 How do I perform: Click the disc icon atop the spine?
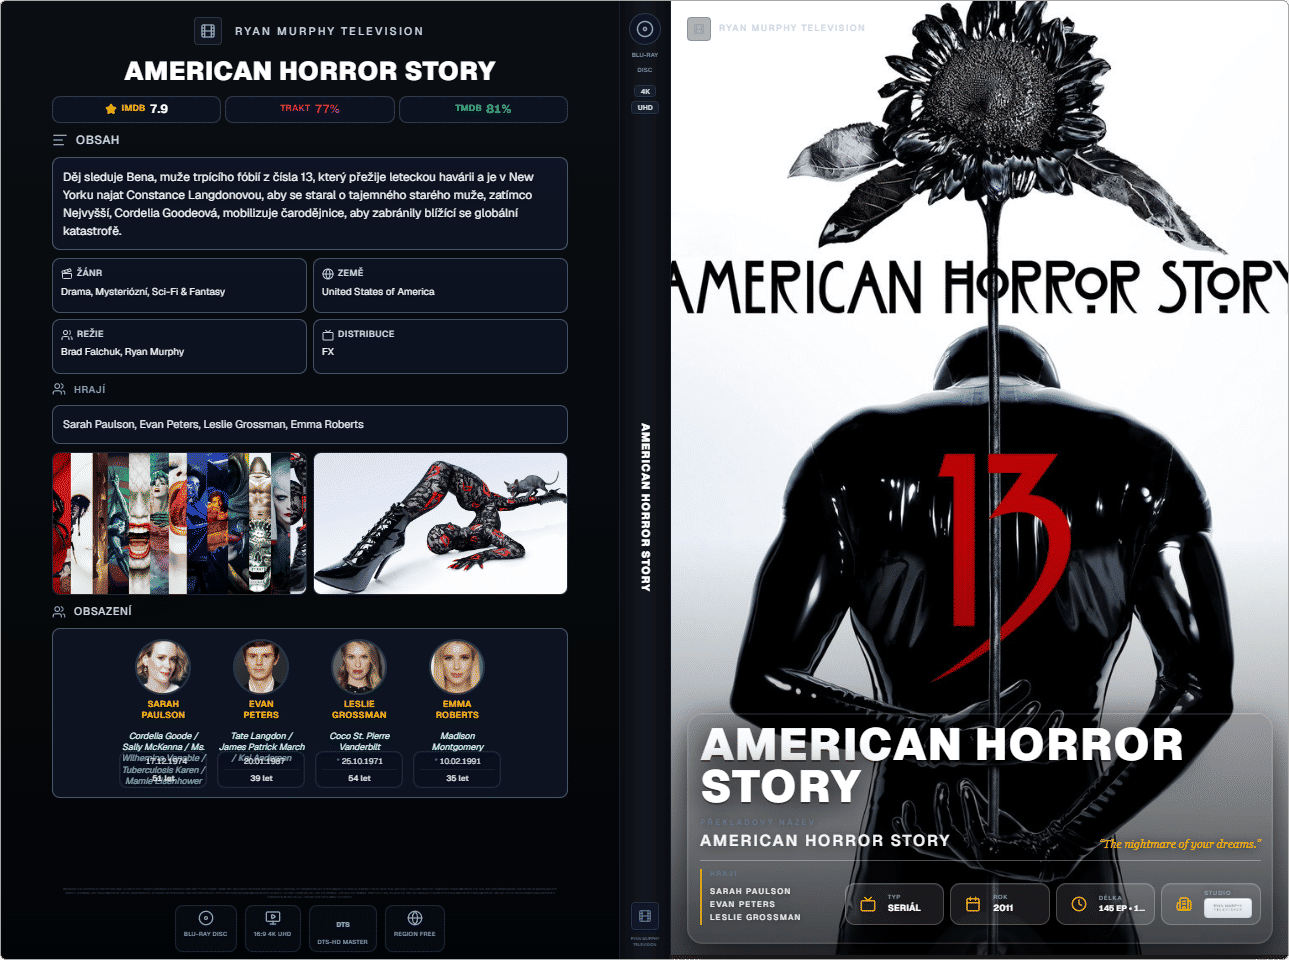[645, 29]
